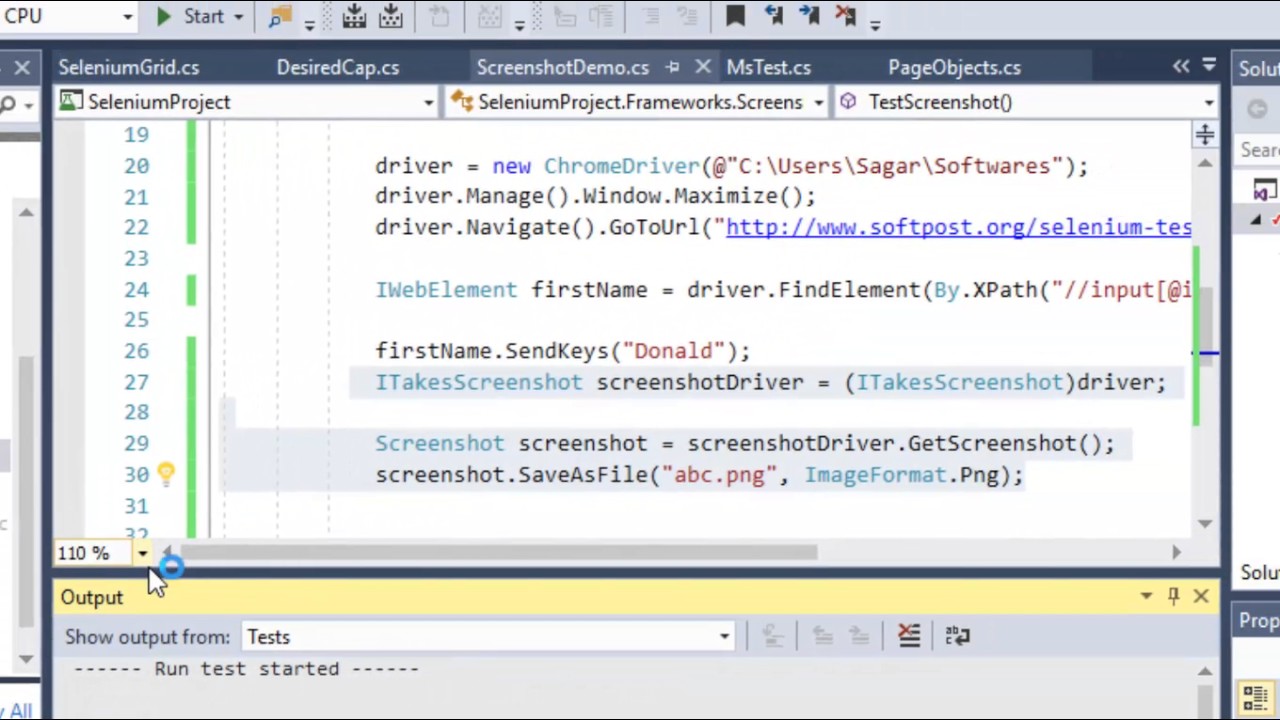The width and height of the screenshot is (1280, 720).
Task: Open toolbar overflow options after bookmark icons
Action: coord(876,23)
